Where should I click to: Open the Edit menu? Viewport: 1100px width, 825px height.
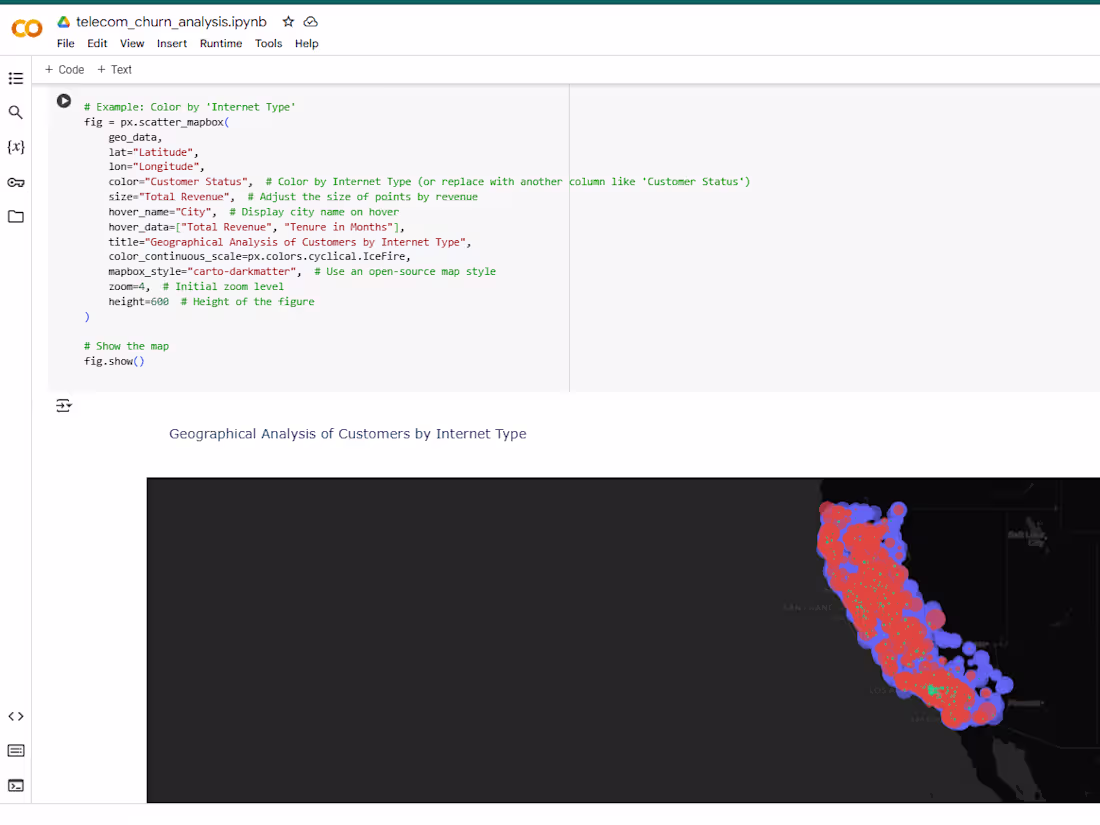click(x=97, y=43)
